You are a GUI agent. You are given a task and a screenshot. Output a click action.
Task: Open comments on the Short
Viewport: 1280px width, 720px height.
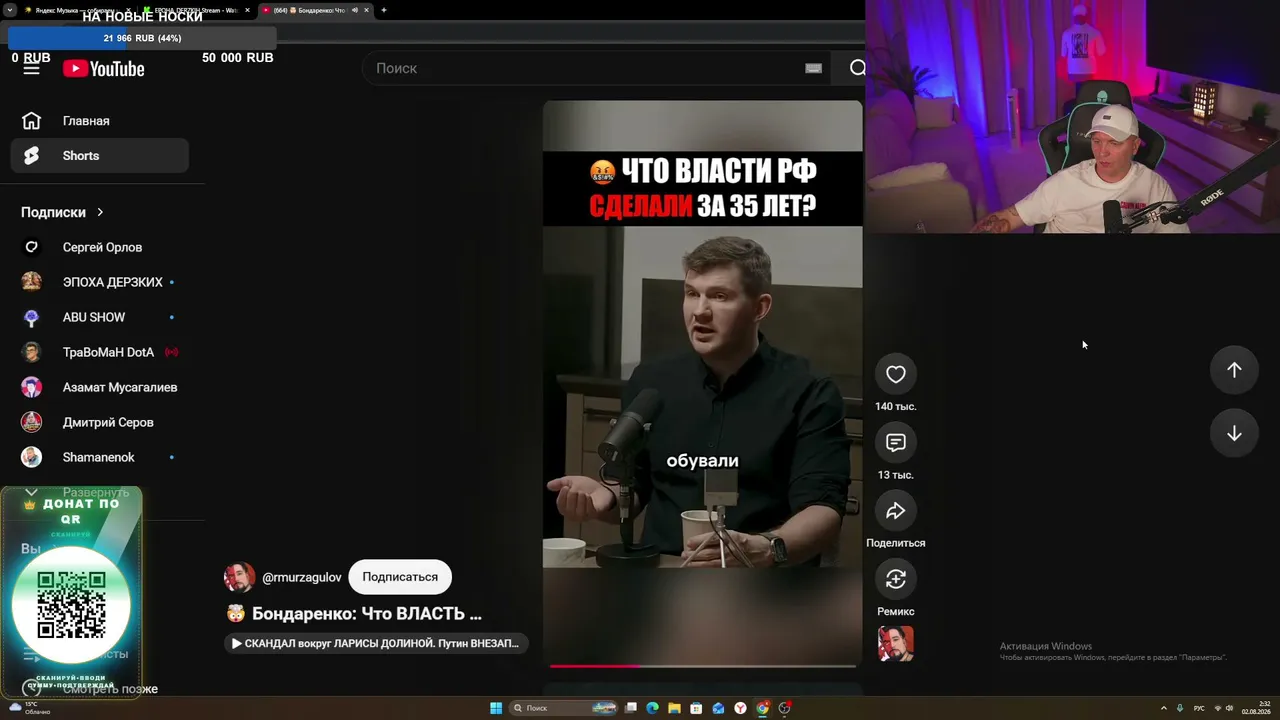[896, 442]
